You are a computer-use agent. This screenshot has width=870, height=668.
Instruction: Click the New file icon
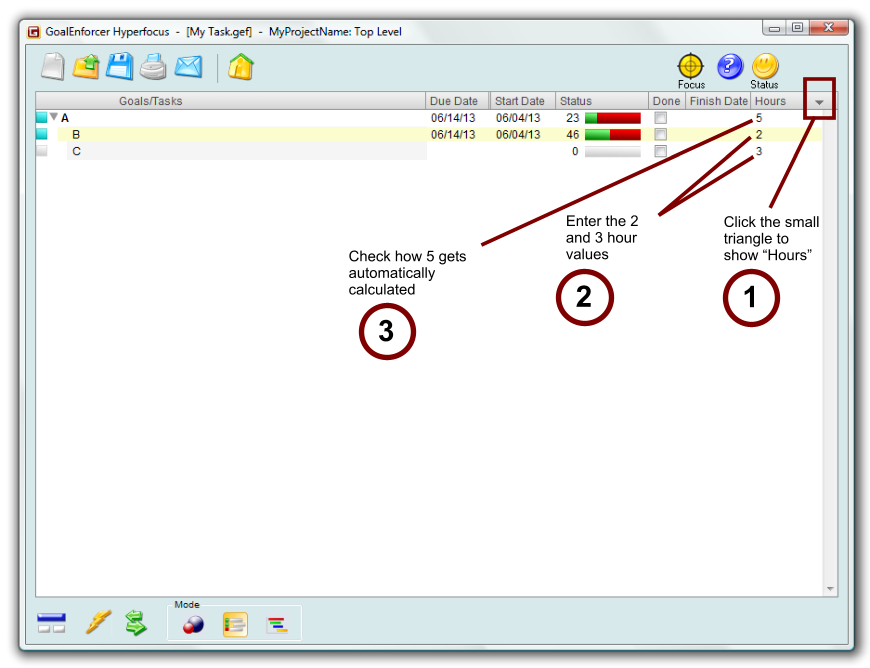[x=53, y=67]
